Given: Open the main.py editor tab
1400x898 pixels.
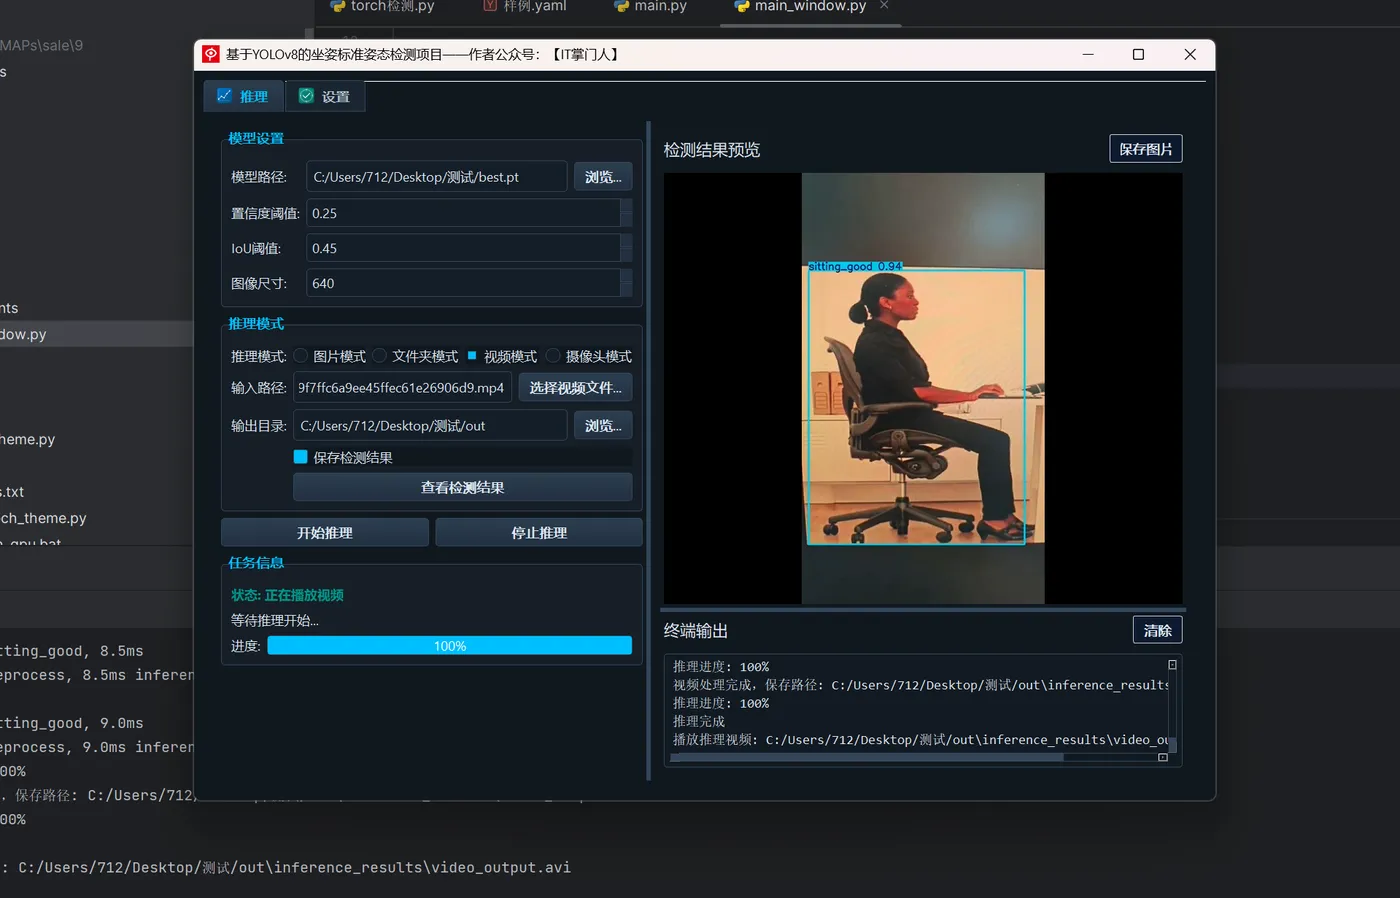Looking at the screenshot, I should 651,6.
